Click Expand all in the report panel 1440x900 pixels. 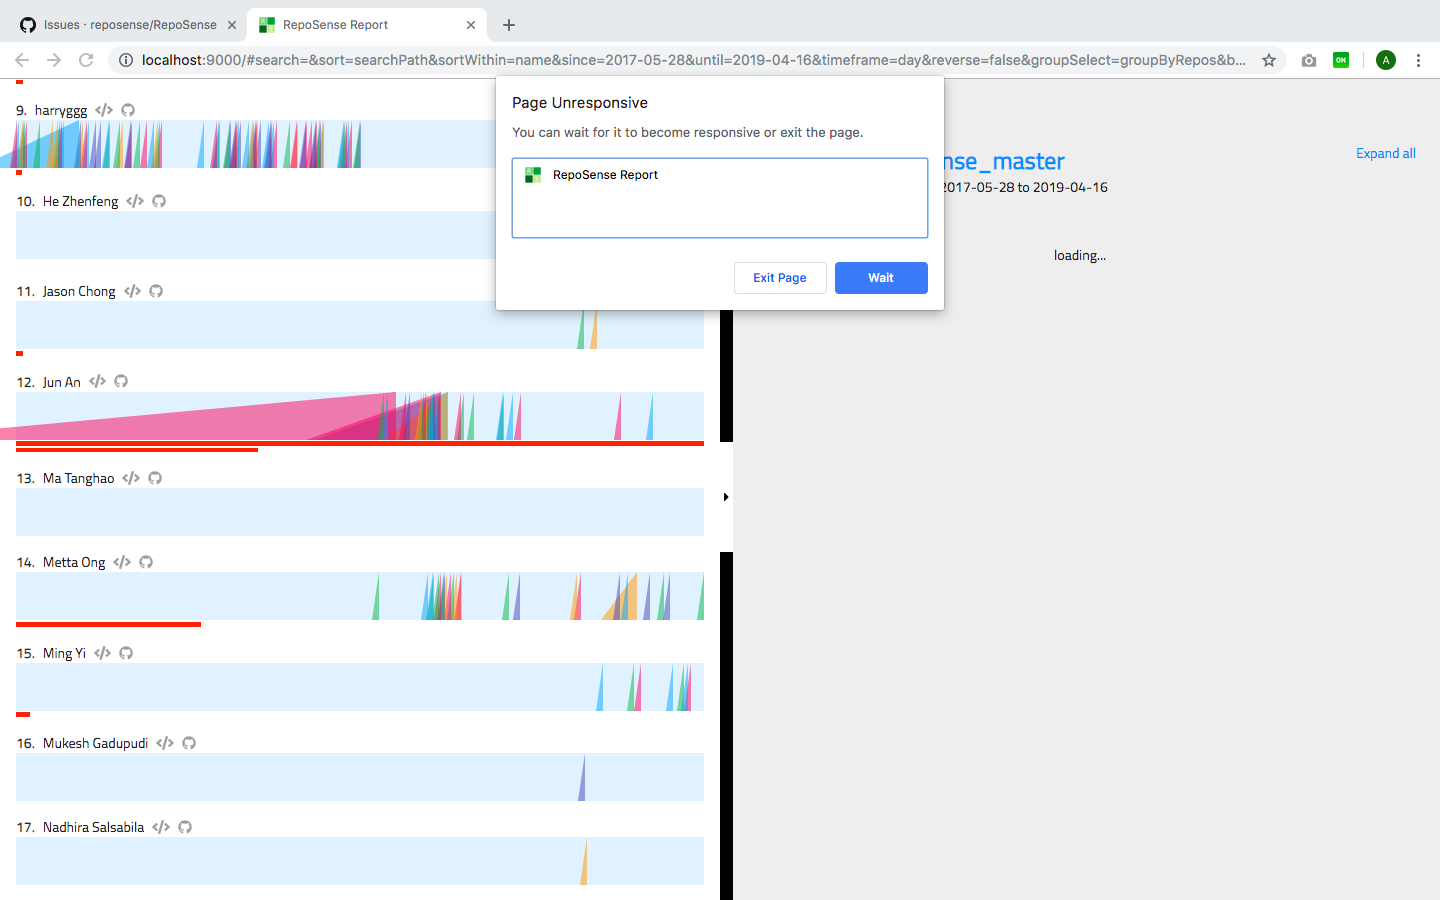pyautogui.click(x=1385, y=153)
